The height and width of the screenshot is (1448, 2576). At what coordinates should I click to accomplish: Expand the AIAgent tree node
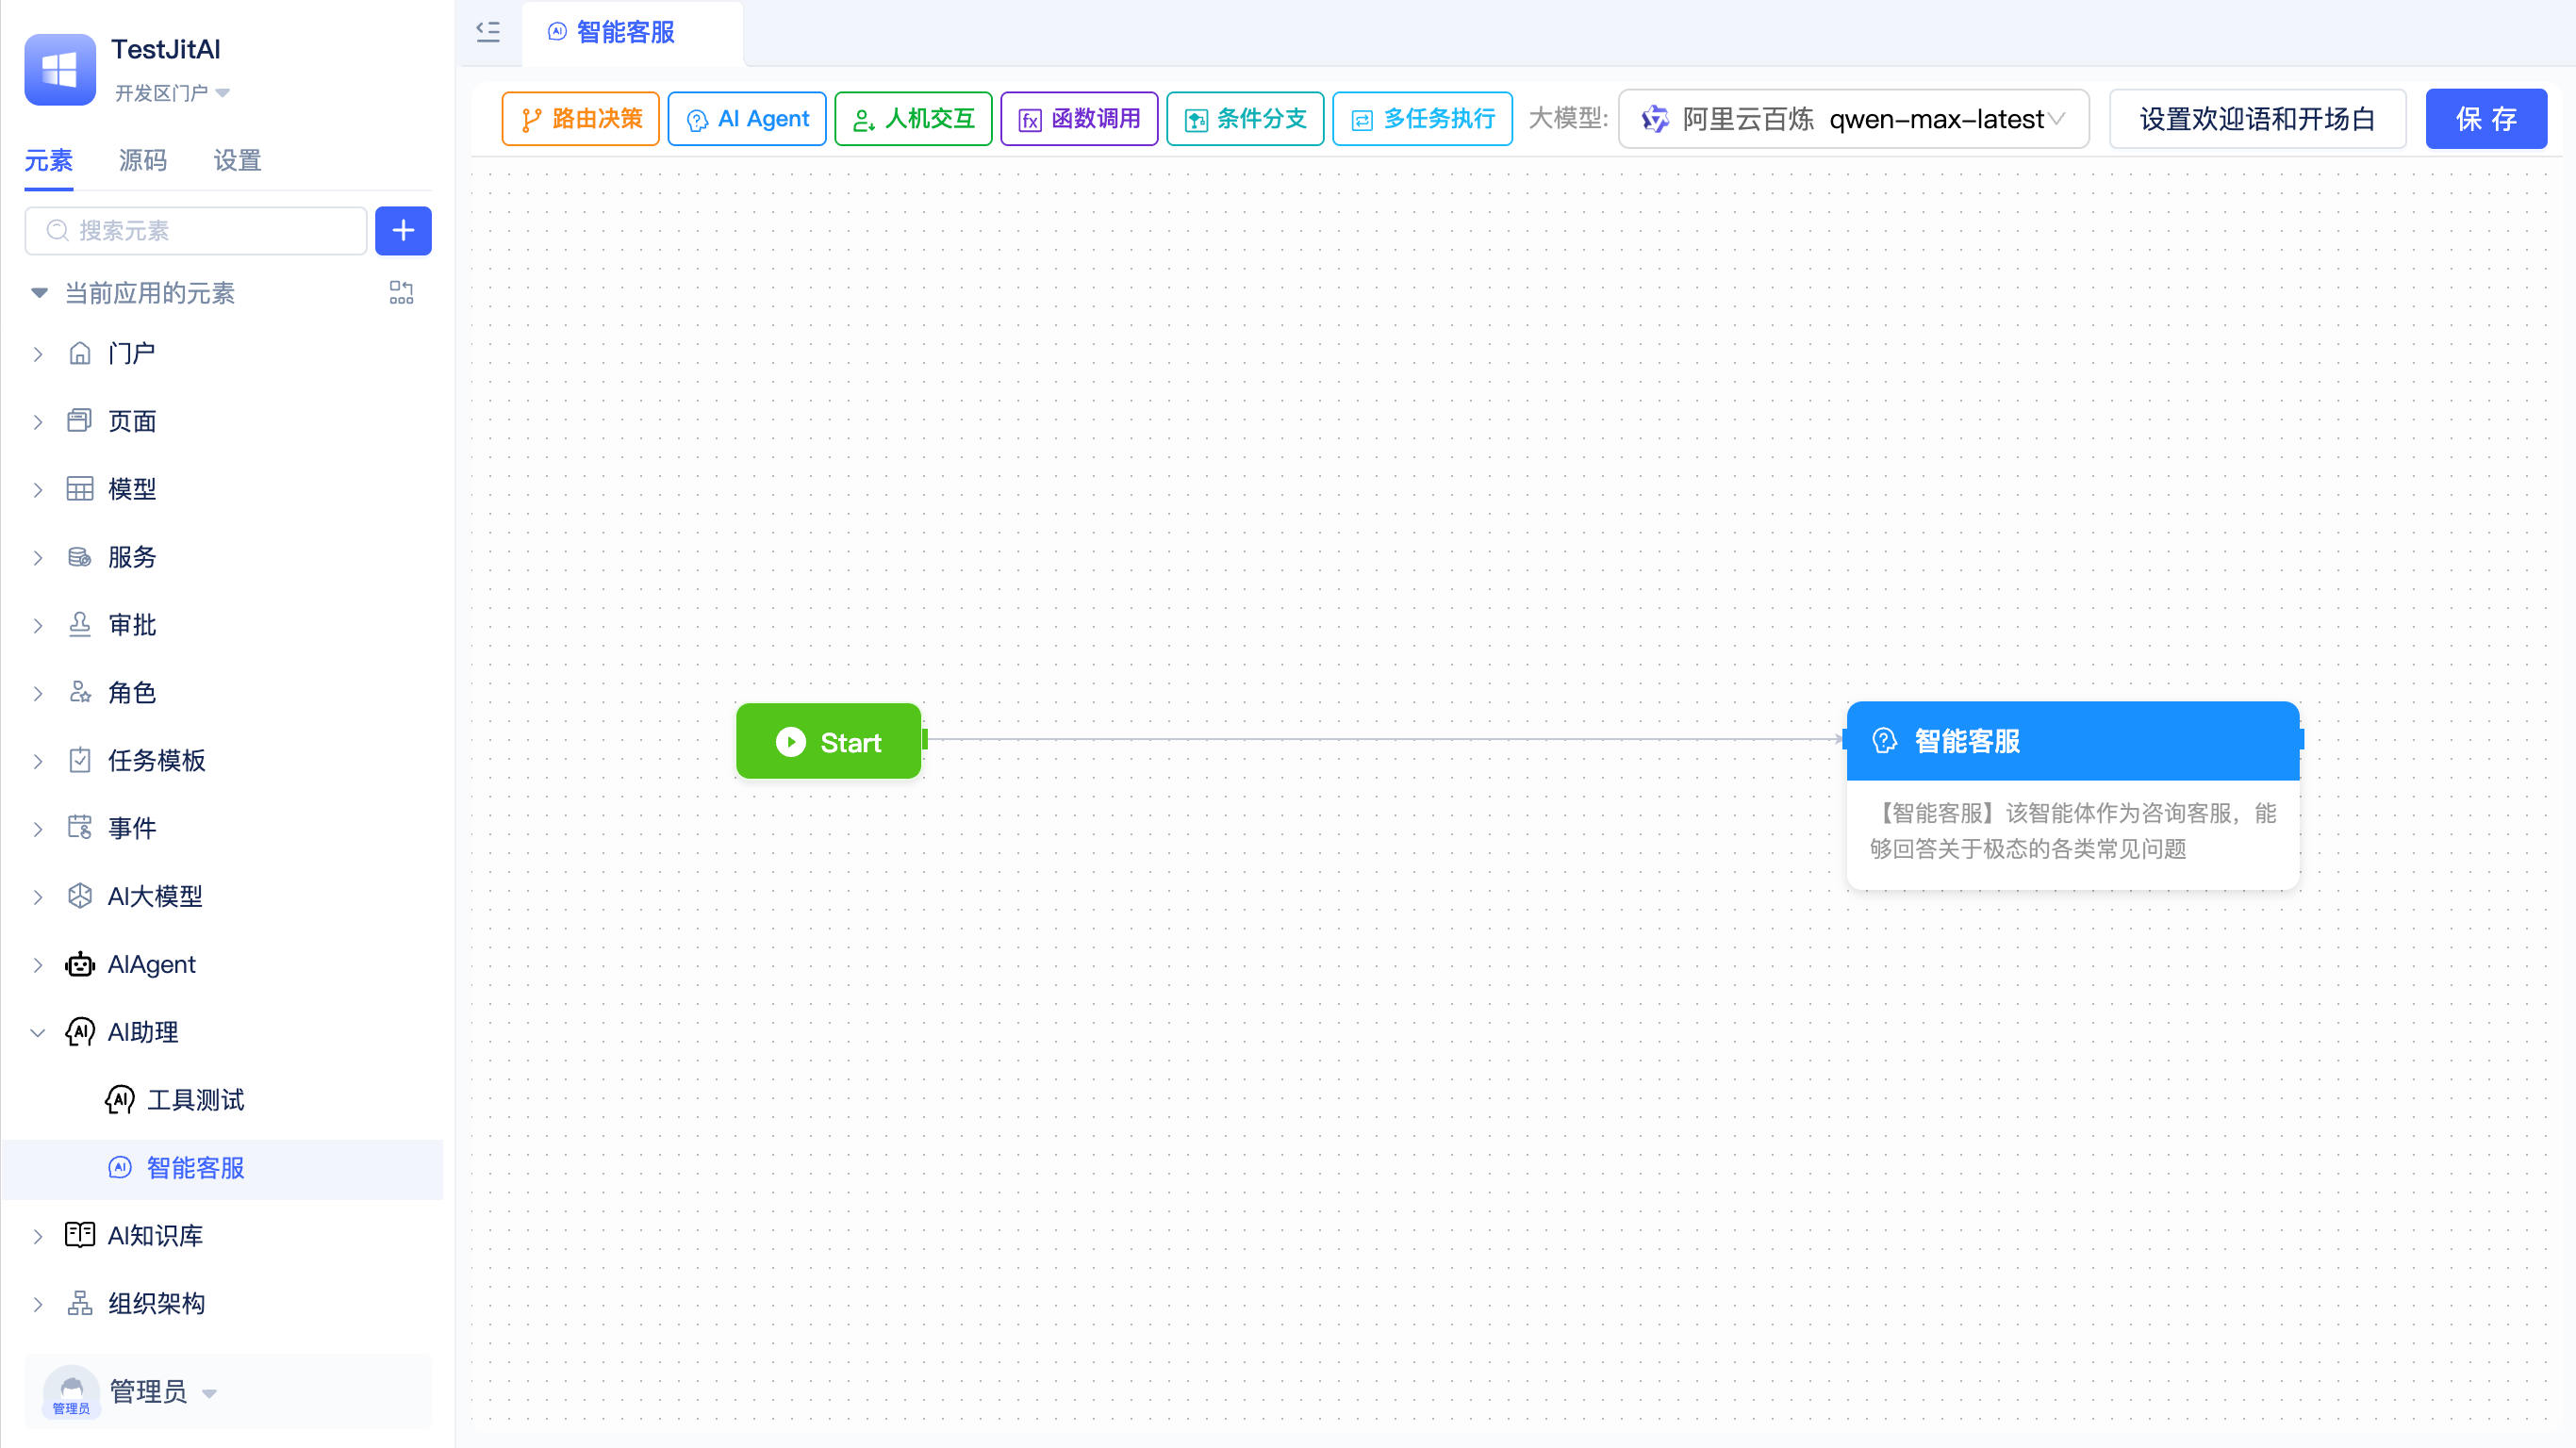pyautogui.click(x=38, y=965)
